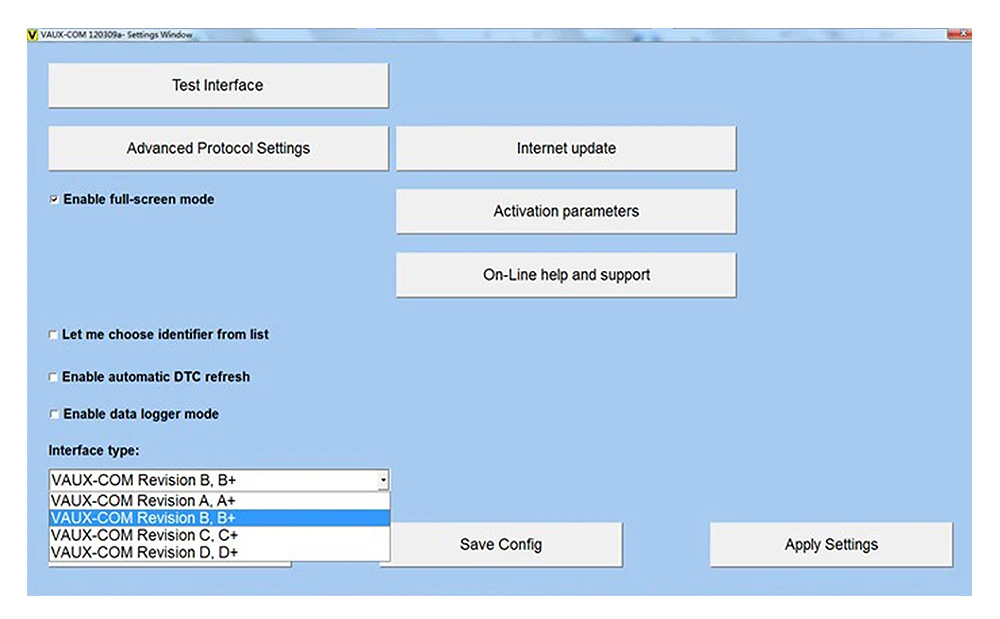Uncheck Enable full-screen mode

pyautogui.click(x=54, y=200)
